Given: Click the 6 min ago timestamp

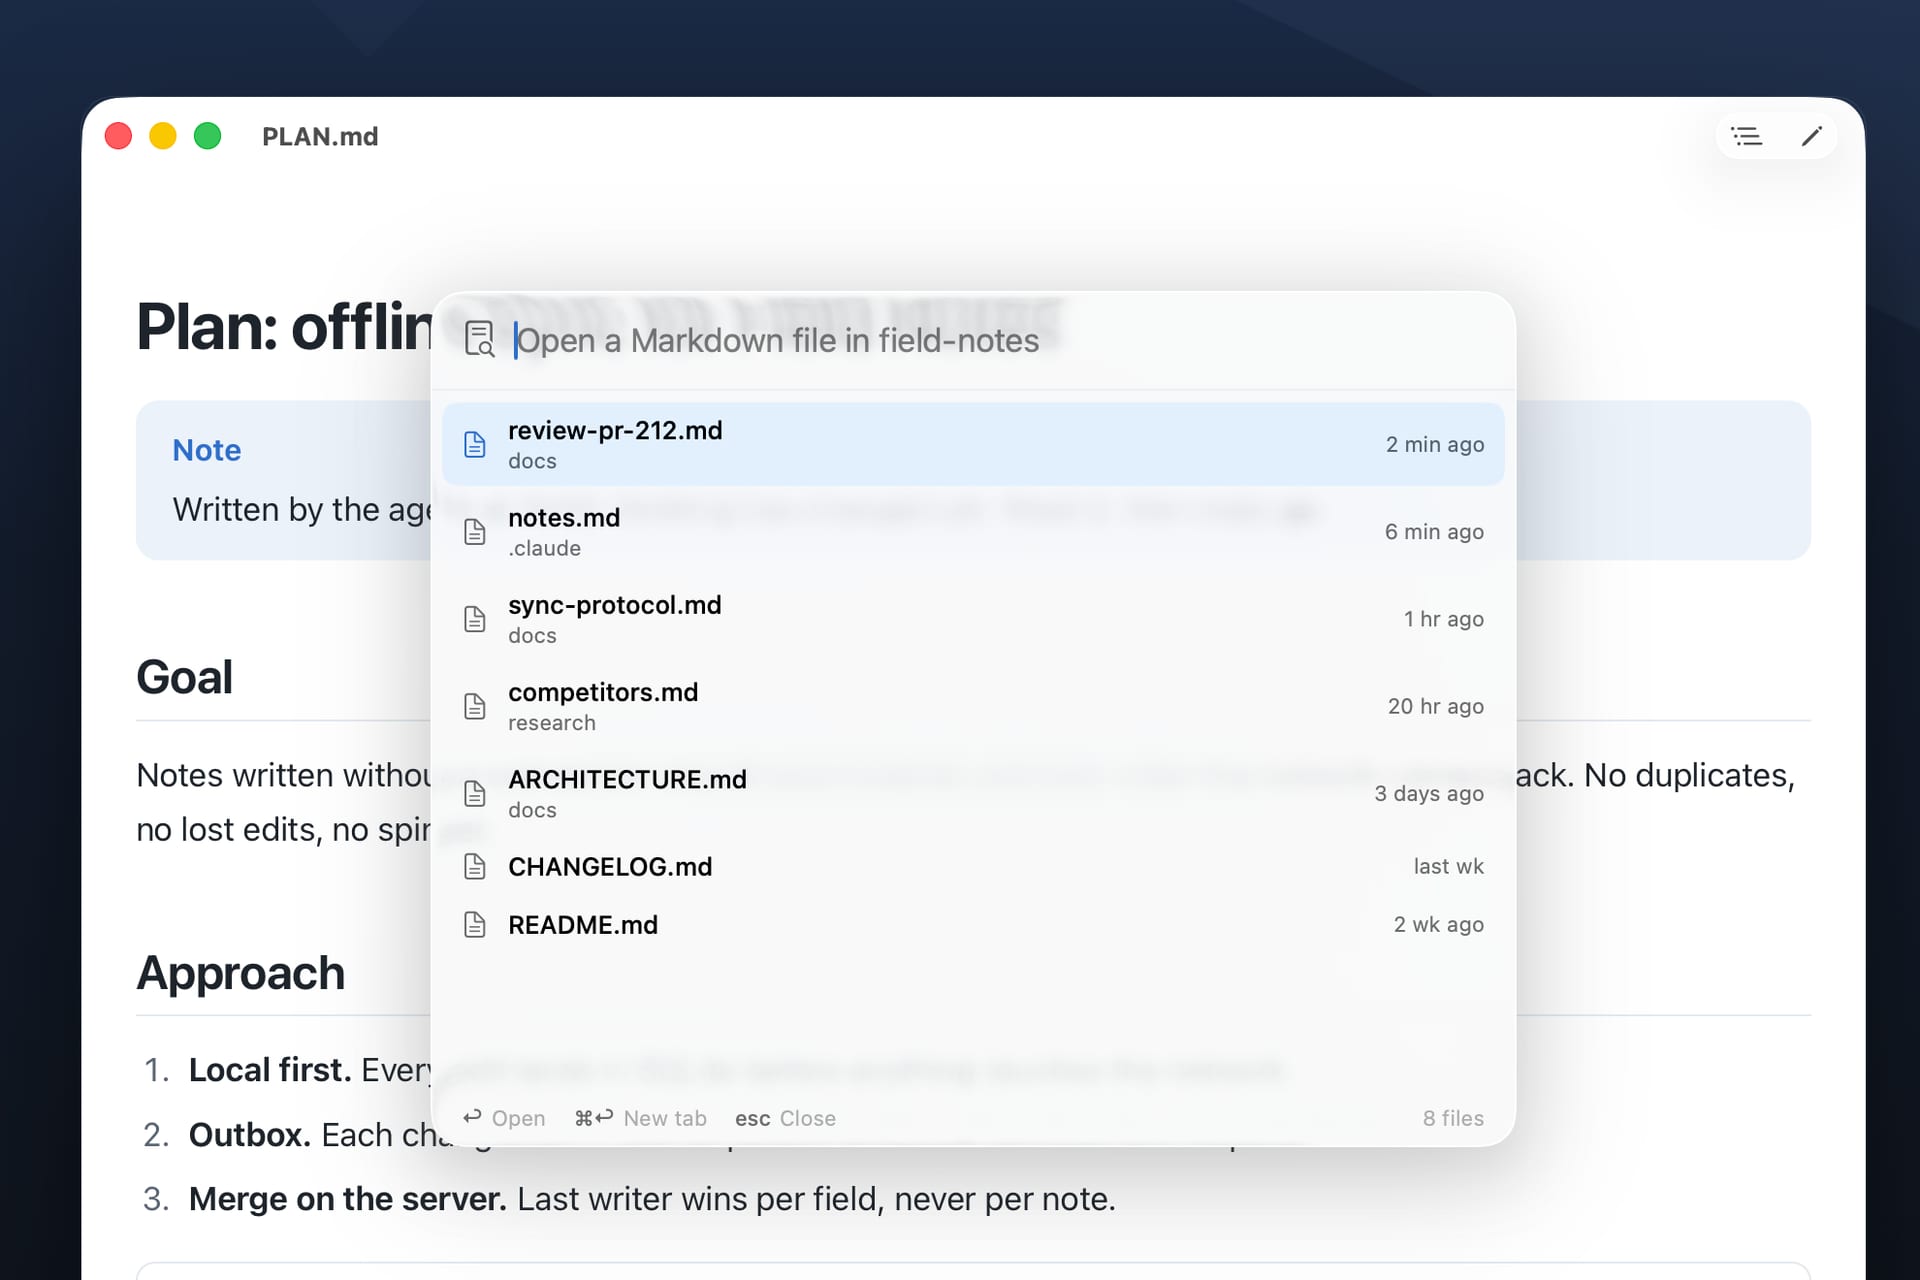Looking at the screenshot, I should pos(1434,531).
